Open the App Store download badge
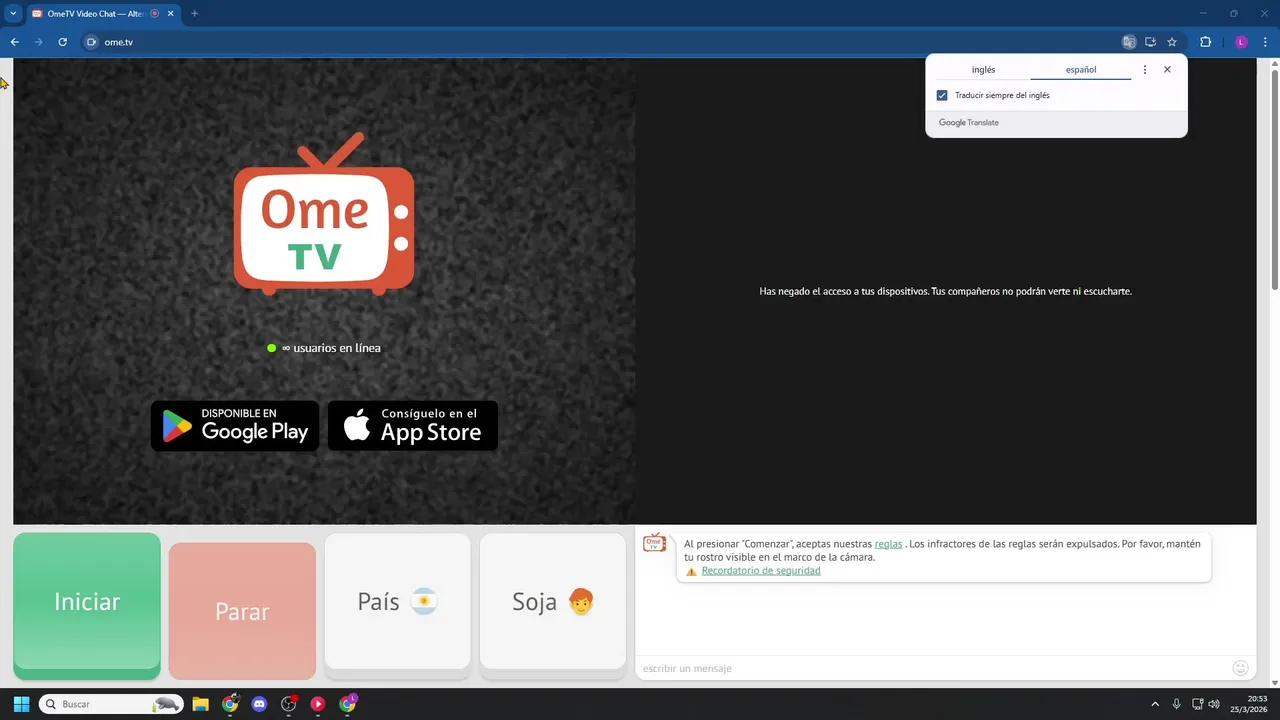Screen dimensions: 1280x720 point(413,426)
